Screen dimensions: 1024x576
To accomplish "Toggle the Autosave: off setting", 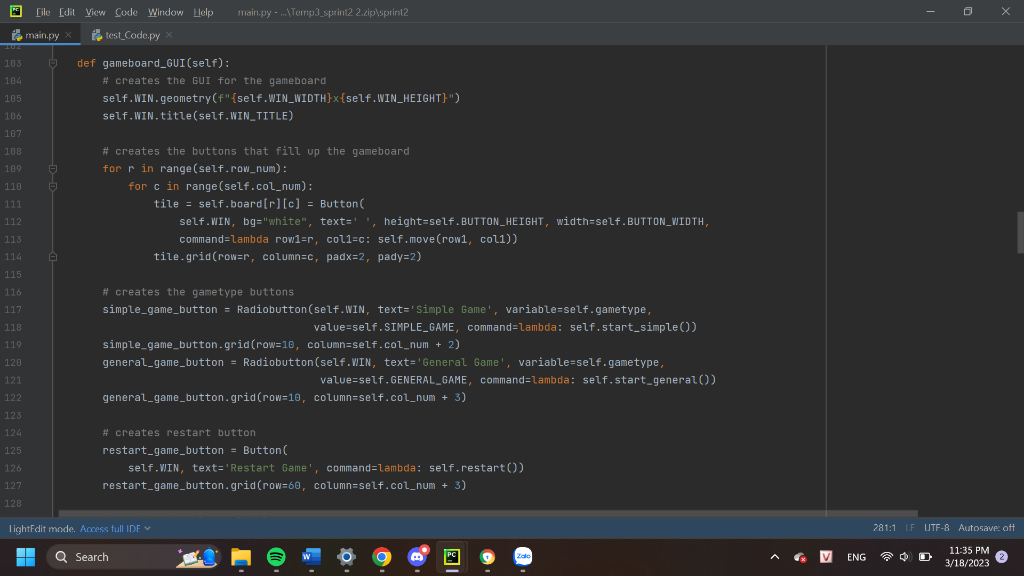I will tap(986, 528).
